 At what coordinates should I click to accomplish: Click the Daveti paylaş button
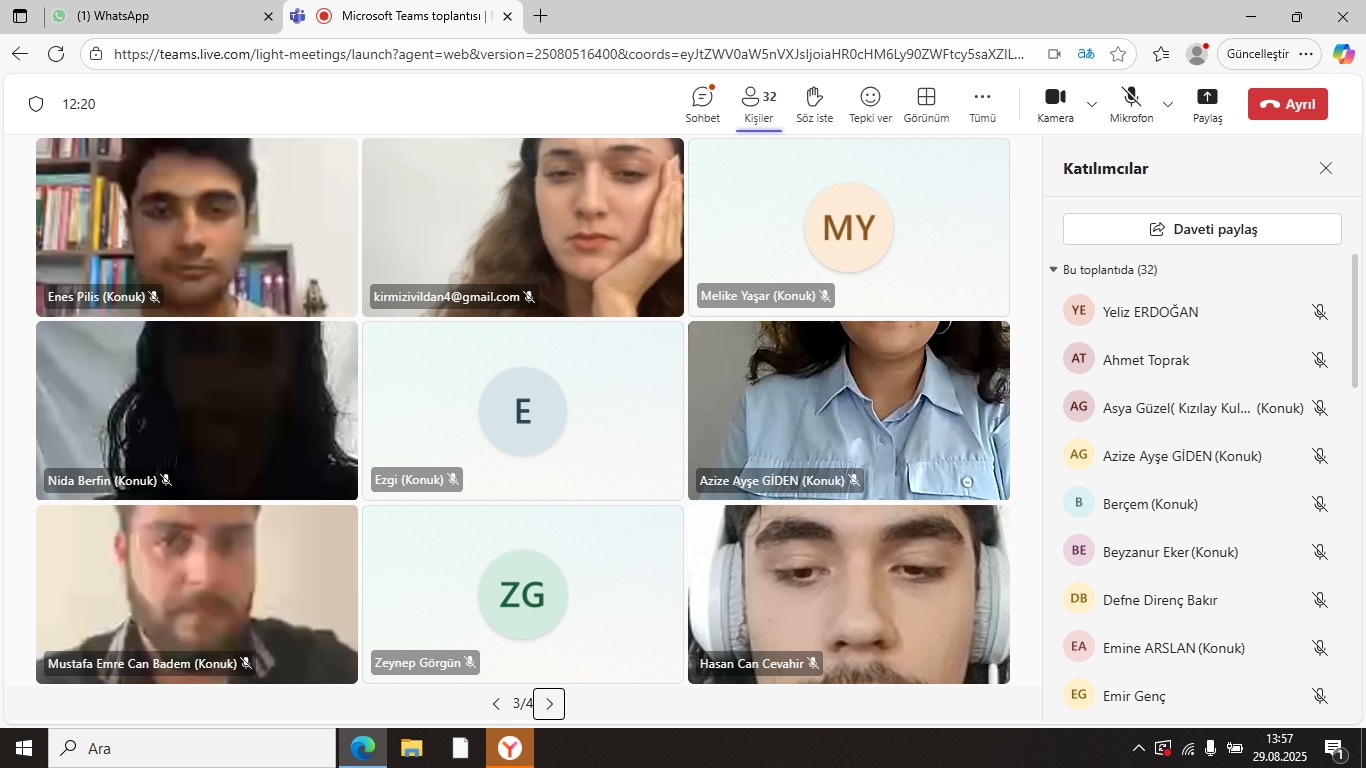pyautogui.click(x=1201, y=229)
